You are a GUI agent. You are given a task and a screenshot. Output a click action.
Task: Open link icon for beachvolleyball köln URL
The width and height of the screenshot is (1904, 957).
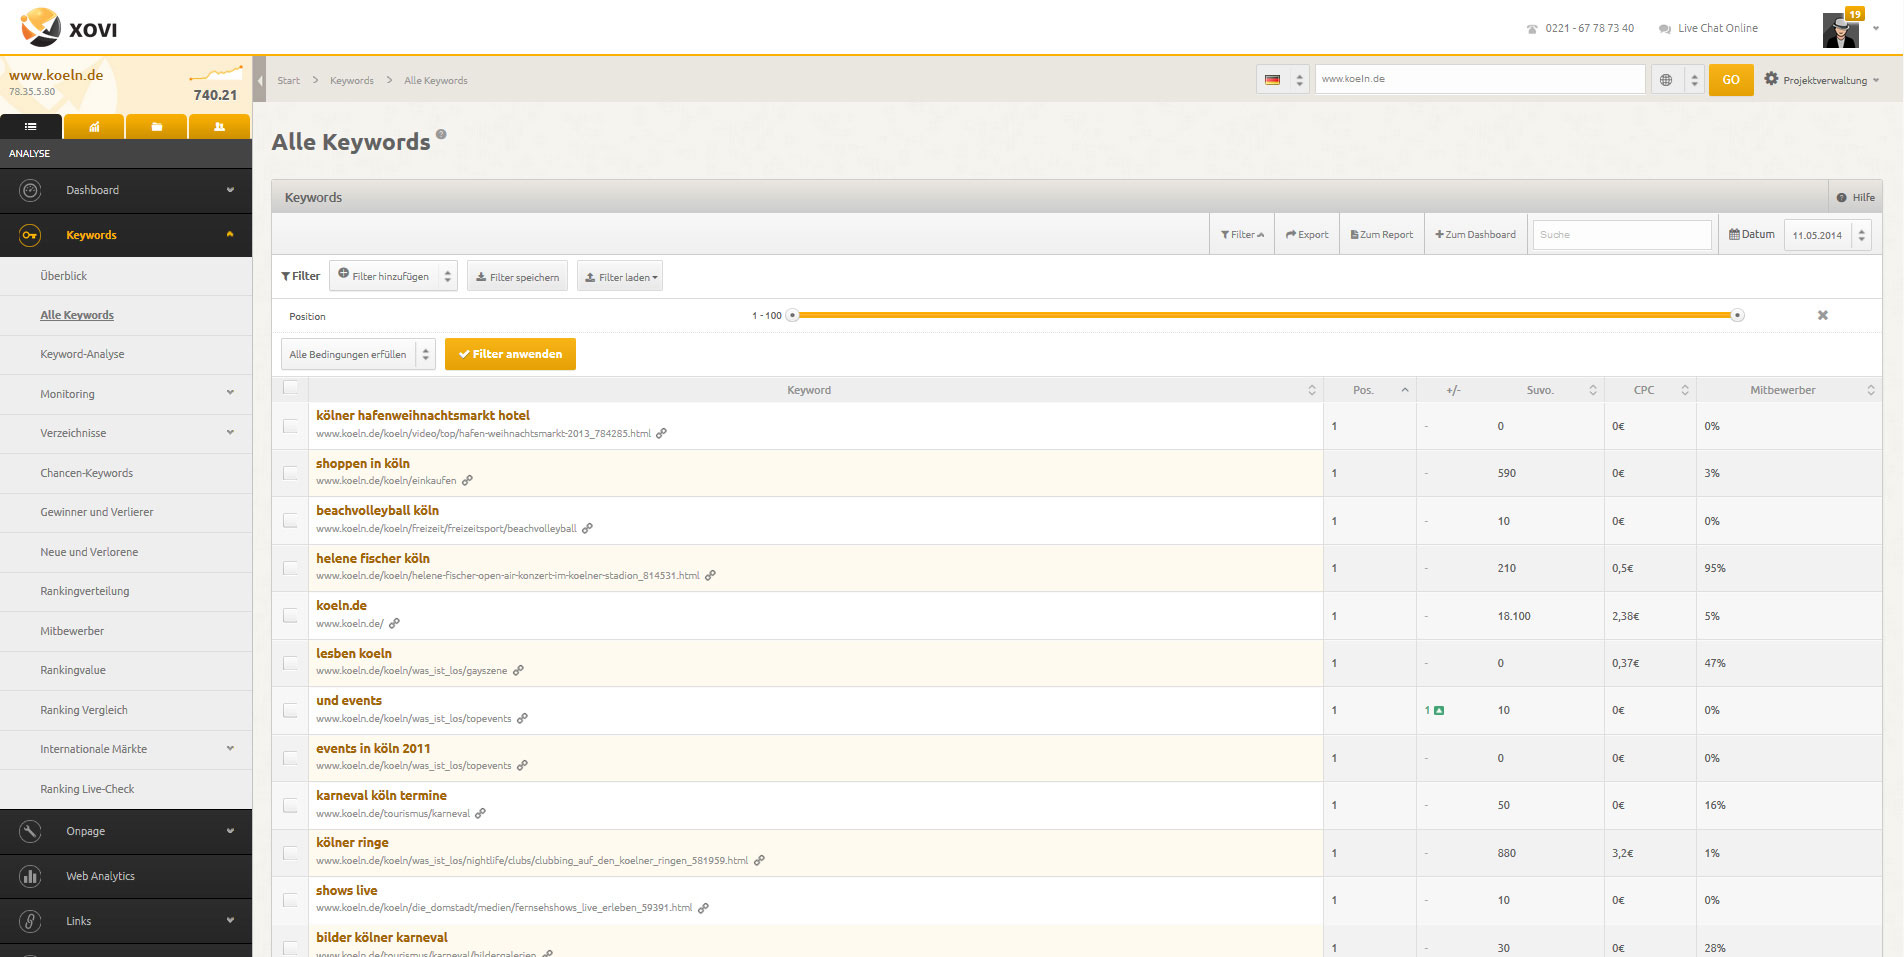coord(587,528)
